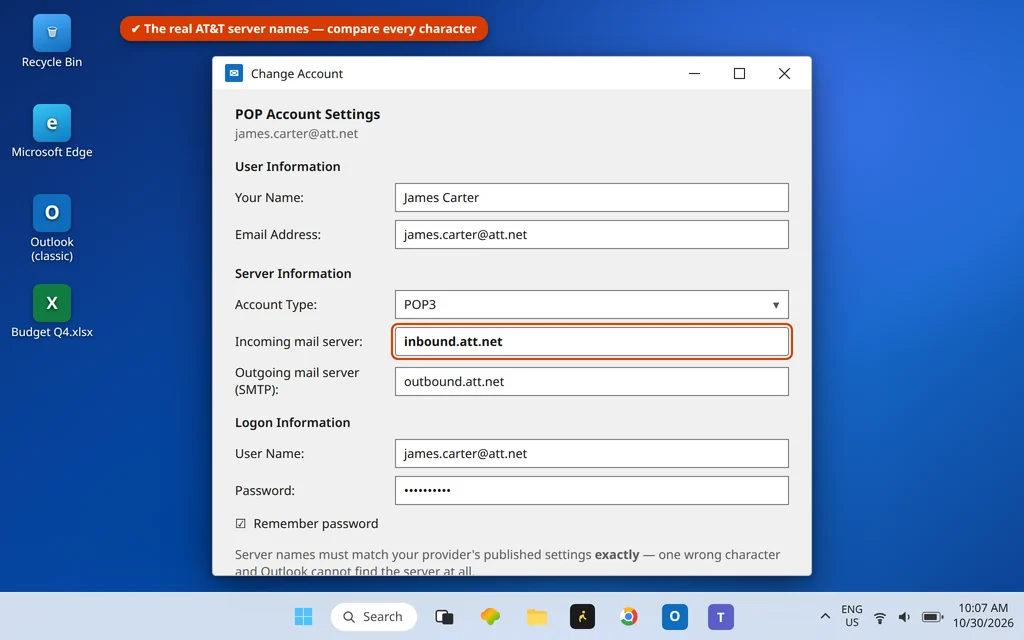
Task: Close the Change Account dialog
Action: click(x=784, y=73)
